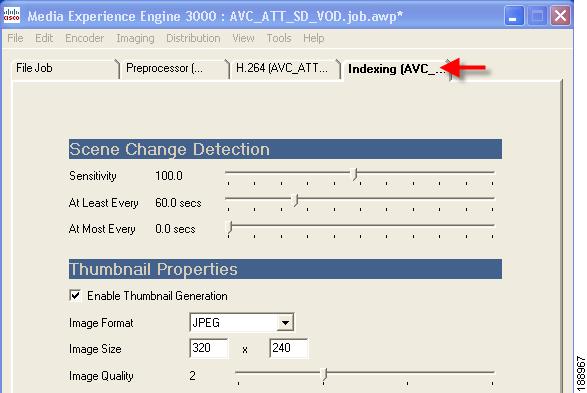Switch to the File Job tab

click(x=65, y=68)
